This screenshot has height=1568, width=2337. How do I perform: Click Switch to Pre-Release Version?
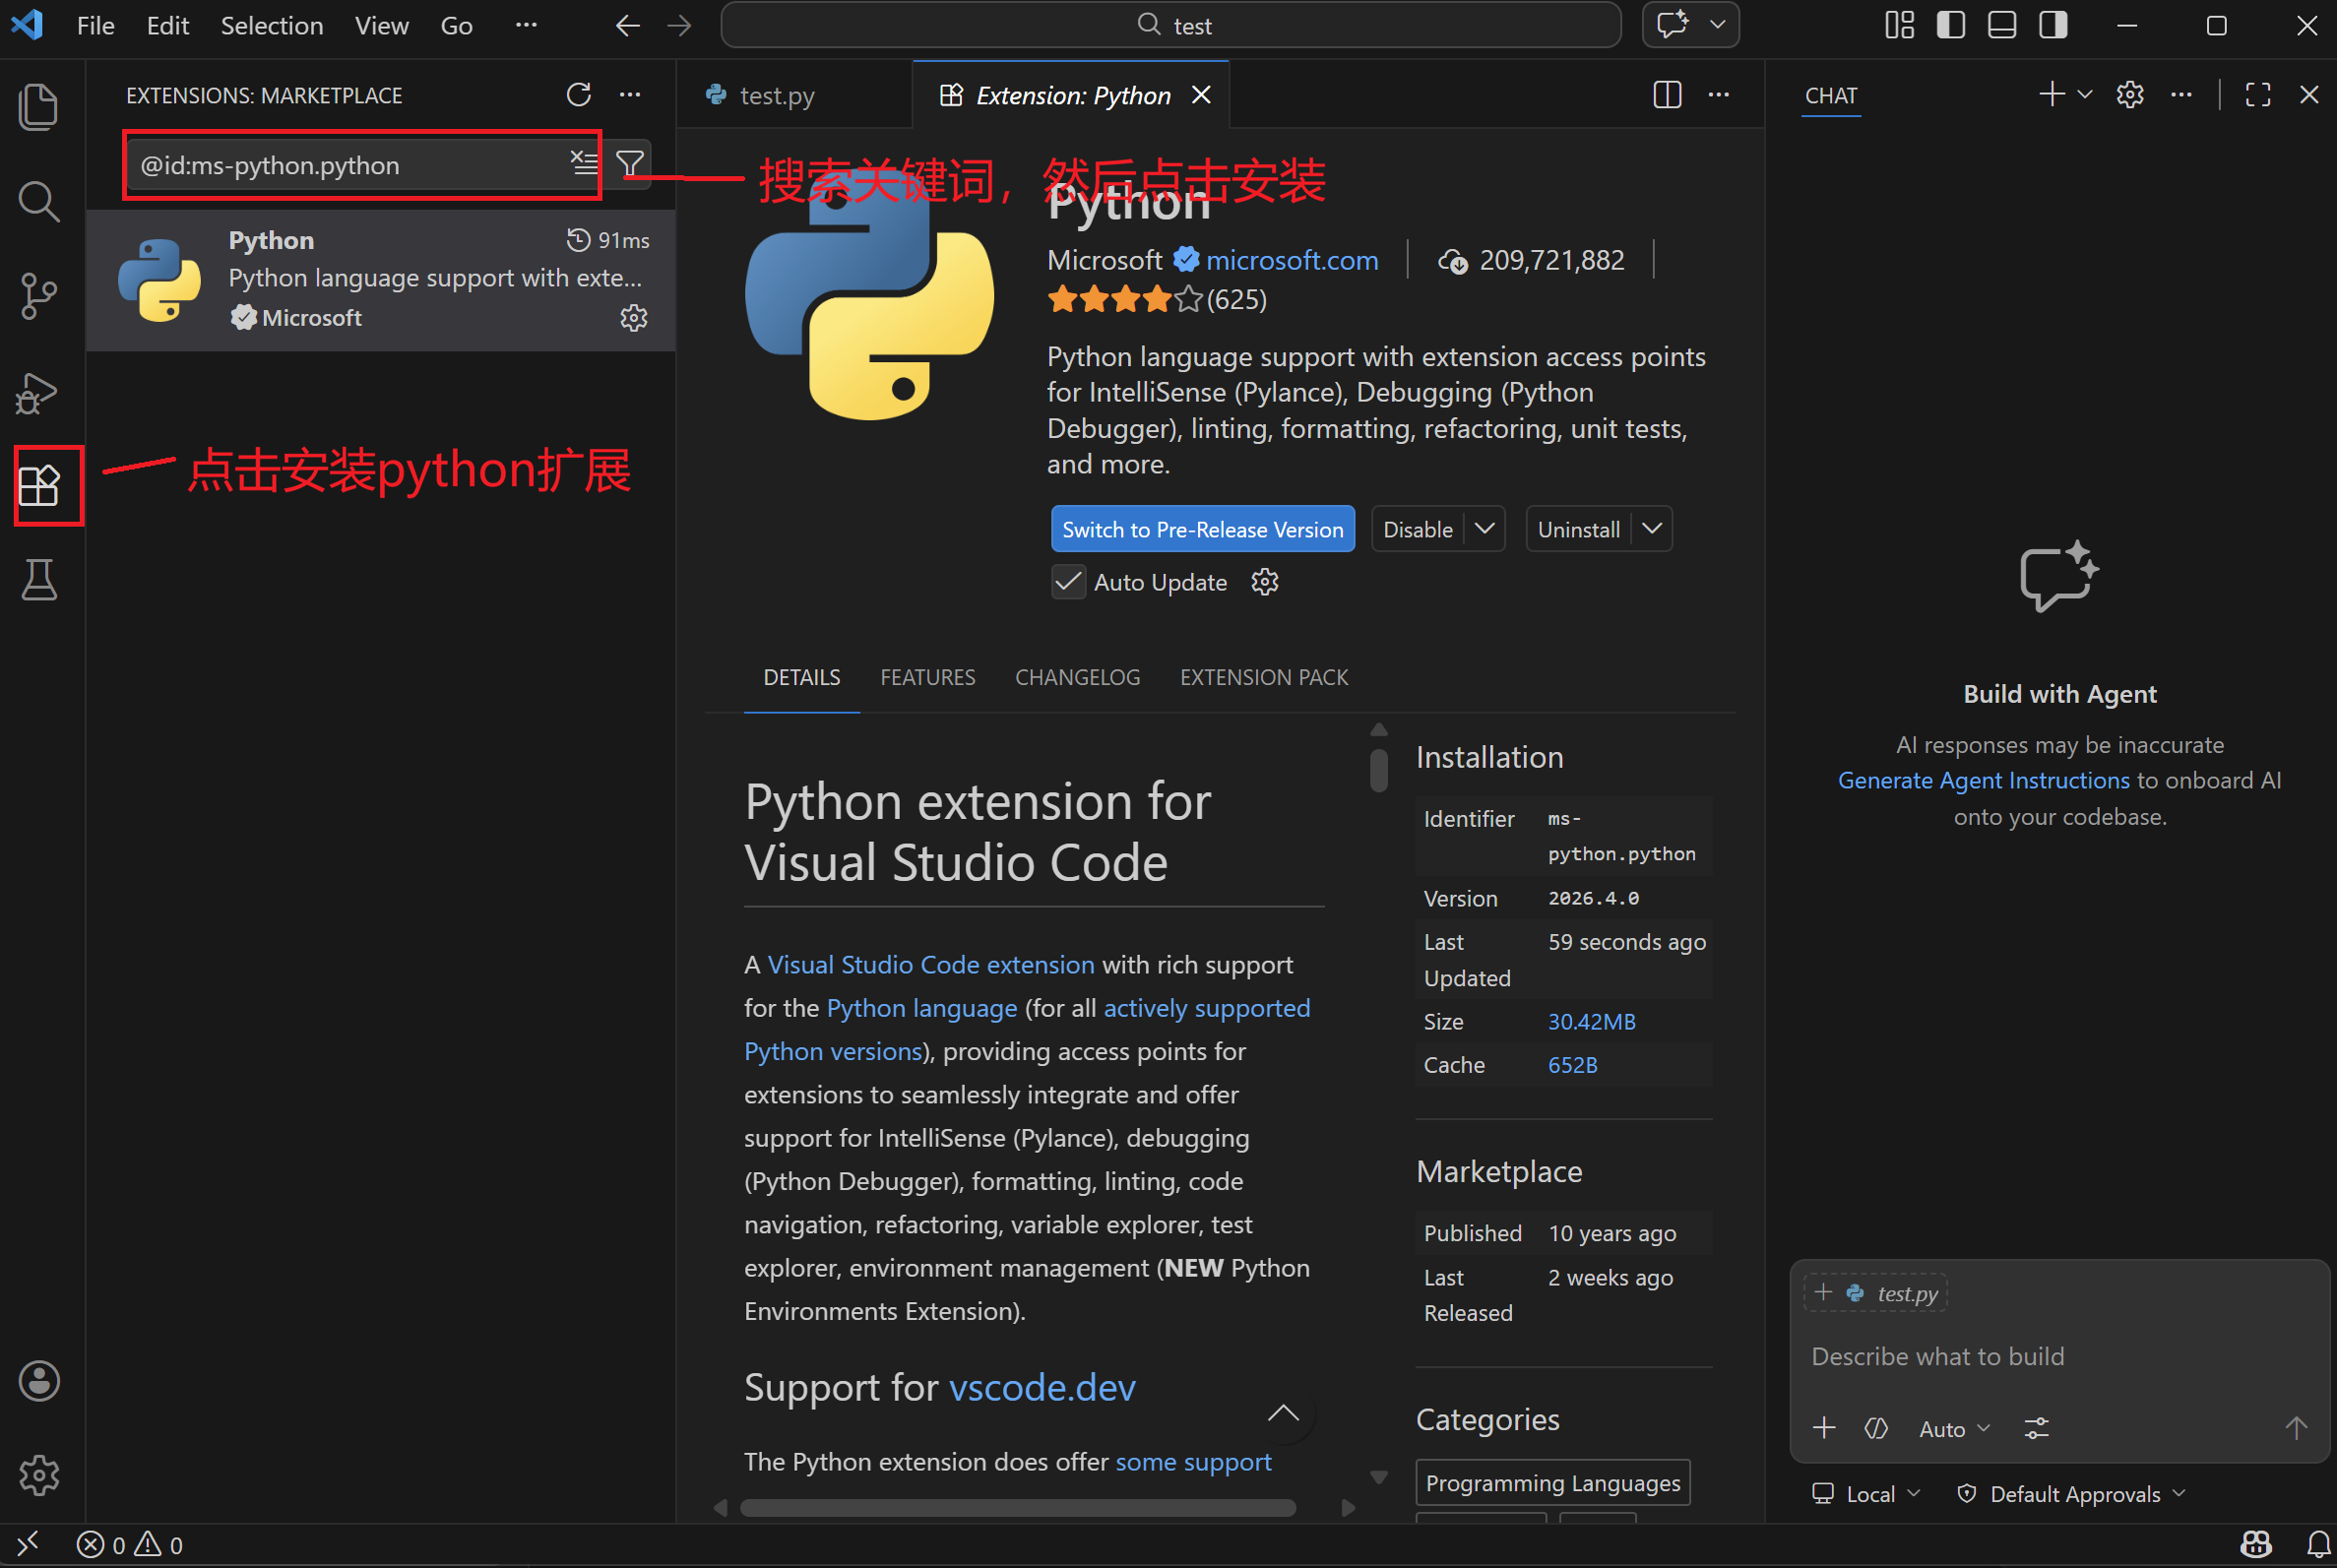click(1202, 528)
